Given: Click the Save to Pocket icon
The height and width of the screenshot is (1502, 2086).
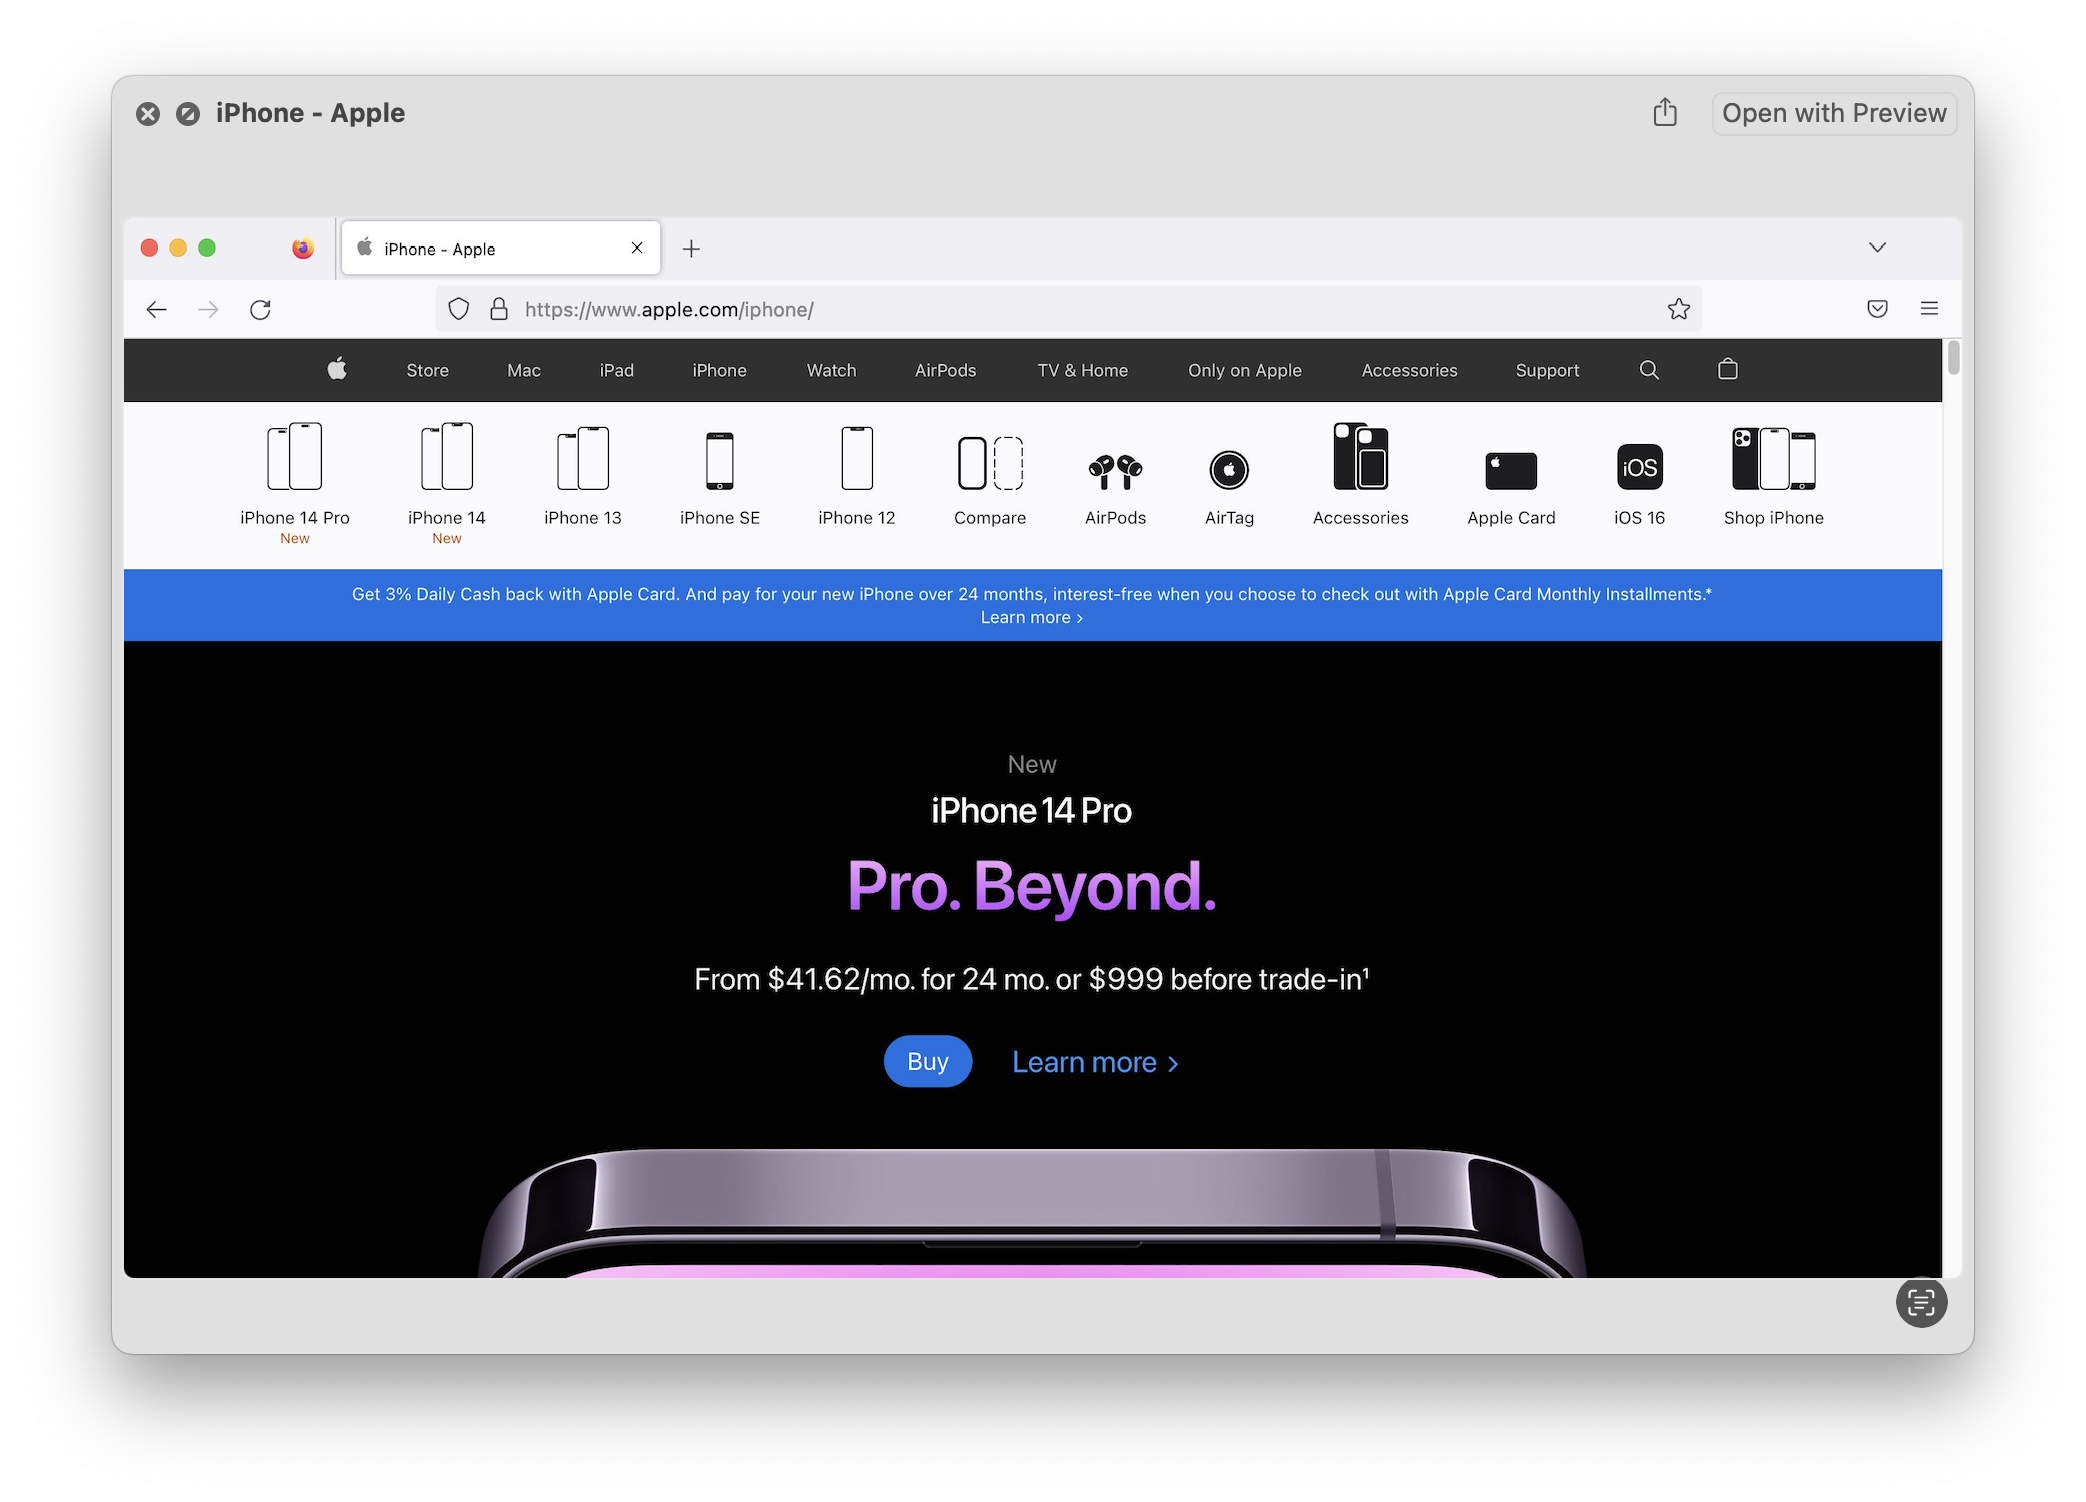Looking at the screenshot, I should (x=1877, y=309).
